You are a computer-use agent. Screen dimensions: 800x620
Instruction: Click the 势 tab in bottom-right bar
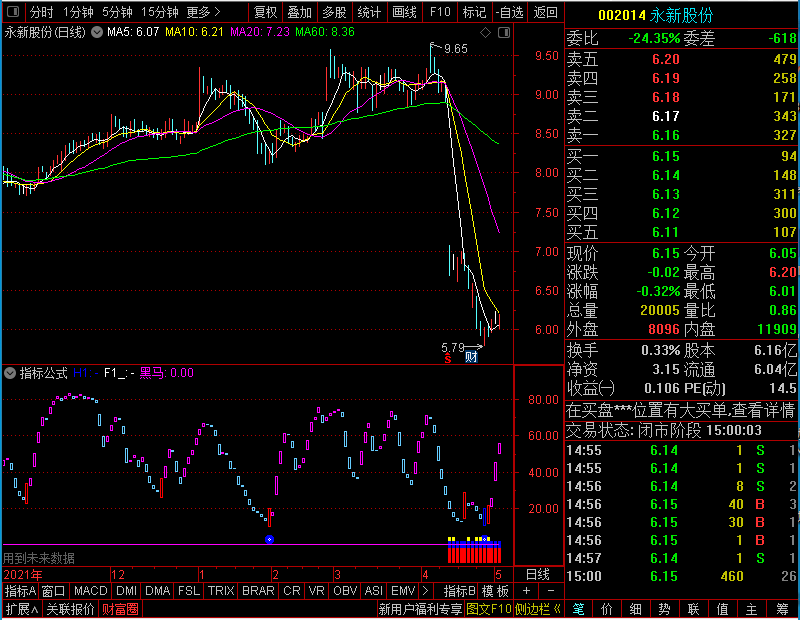click(x=665, y=608)
